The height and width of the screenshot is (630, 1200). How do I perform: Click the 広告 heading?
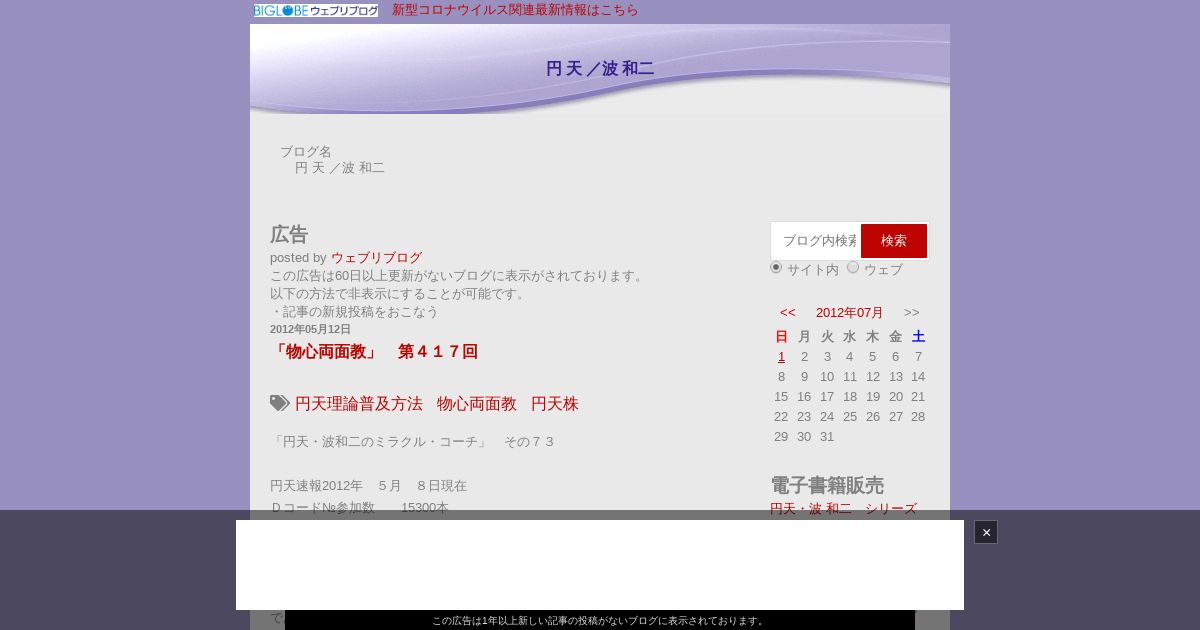289,234
